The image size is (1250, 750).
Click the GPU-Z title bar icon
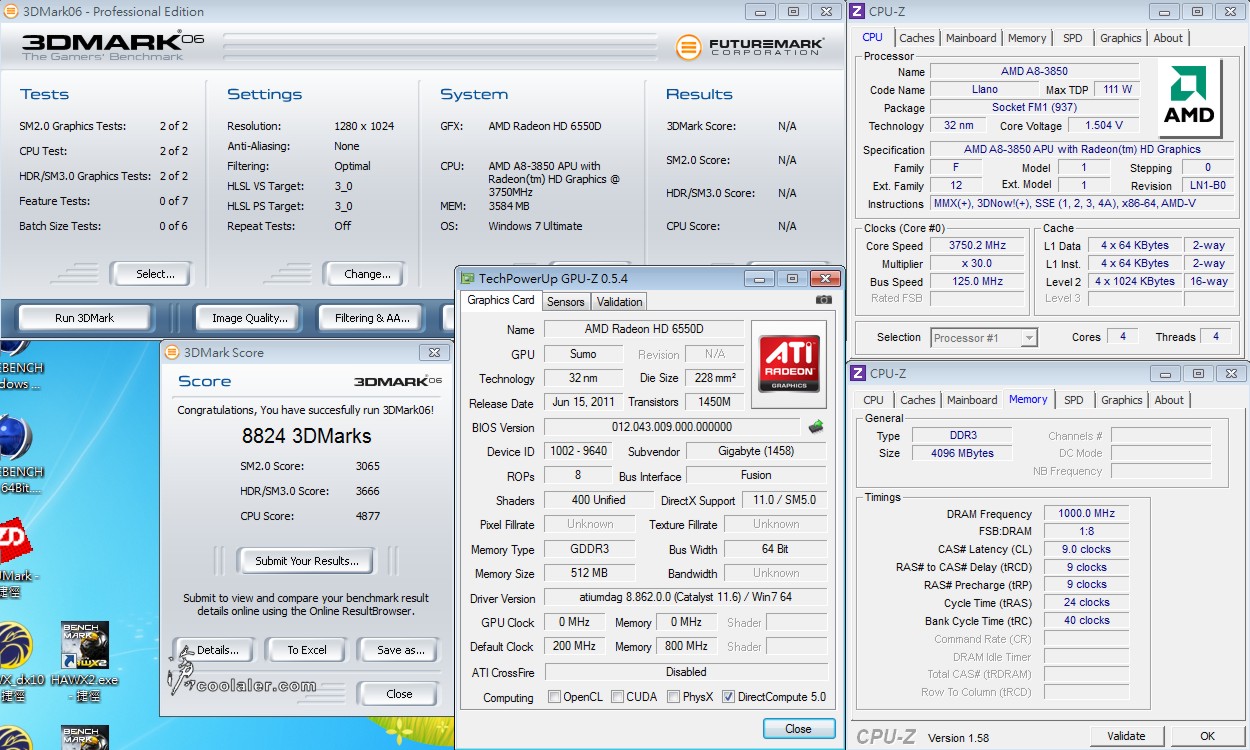467,278
